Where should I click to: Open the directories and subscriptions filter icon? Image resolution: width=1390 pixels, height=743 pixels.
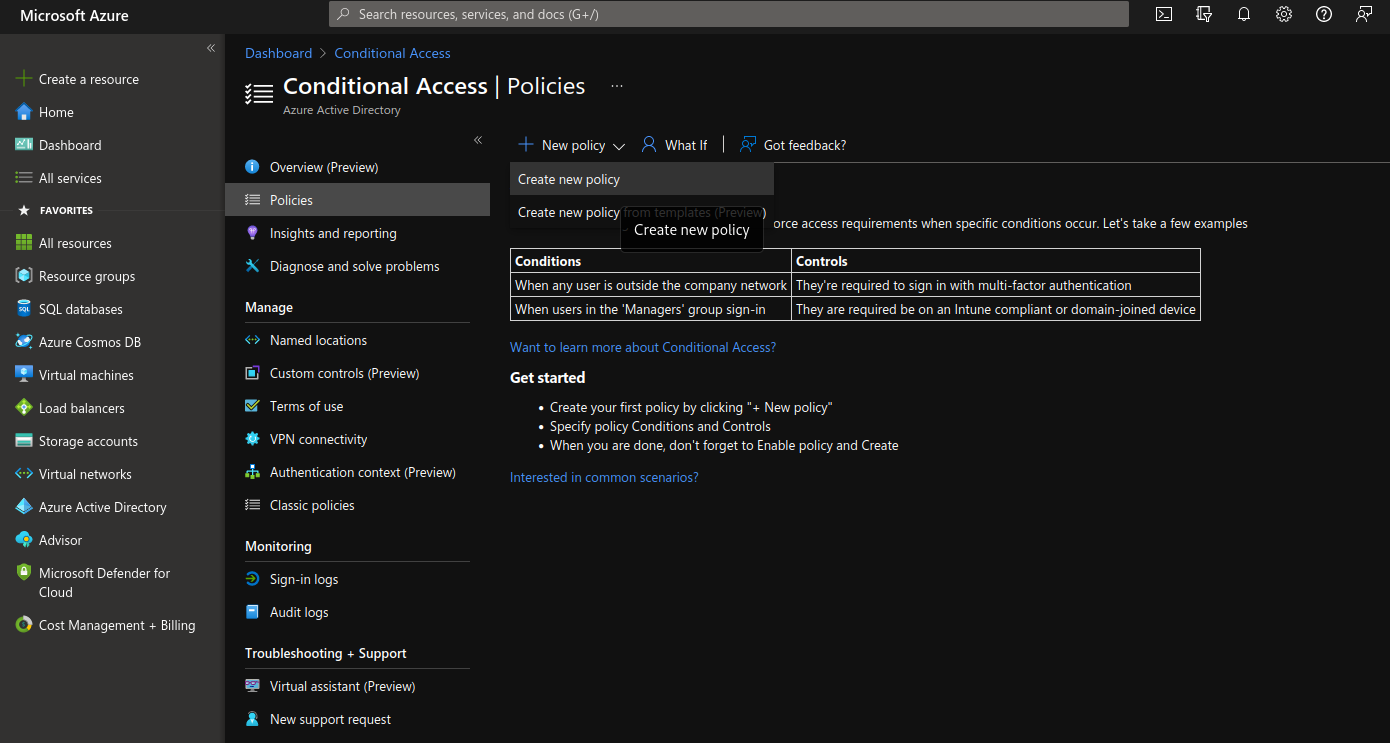pyautogui.click(x=1204, y=14)
